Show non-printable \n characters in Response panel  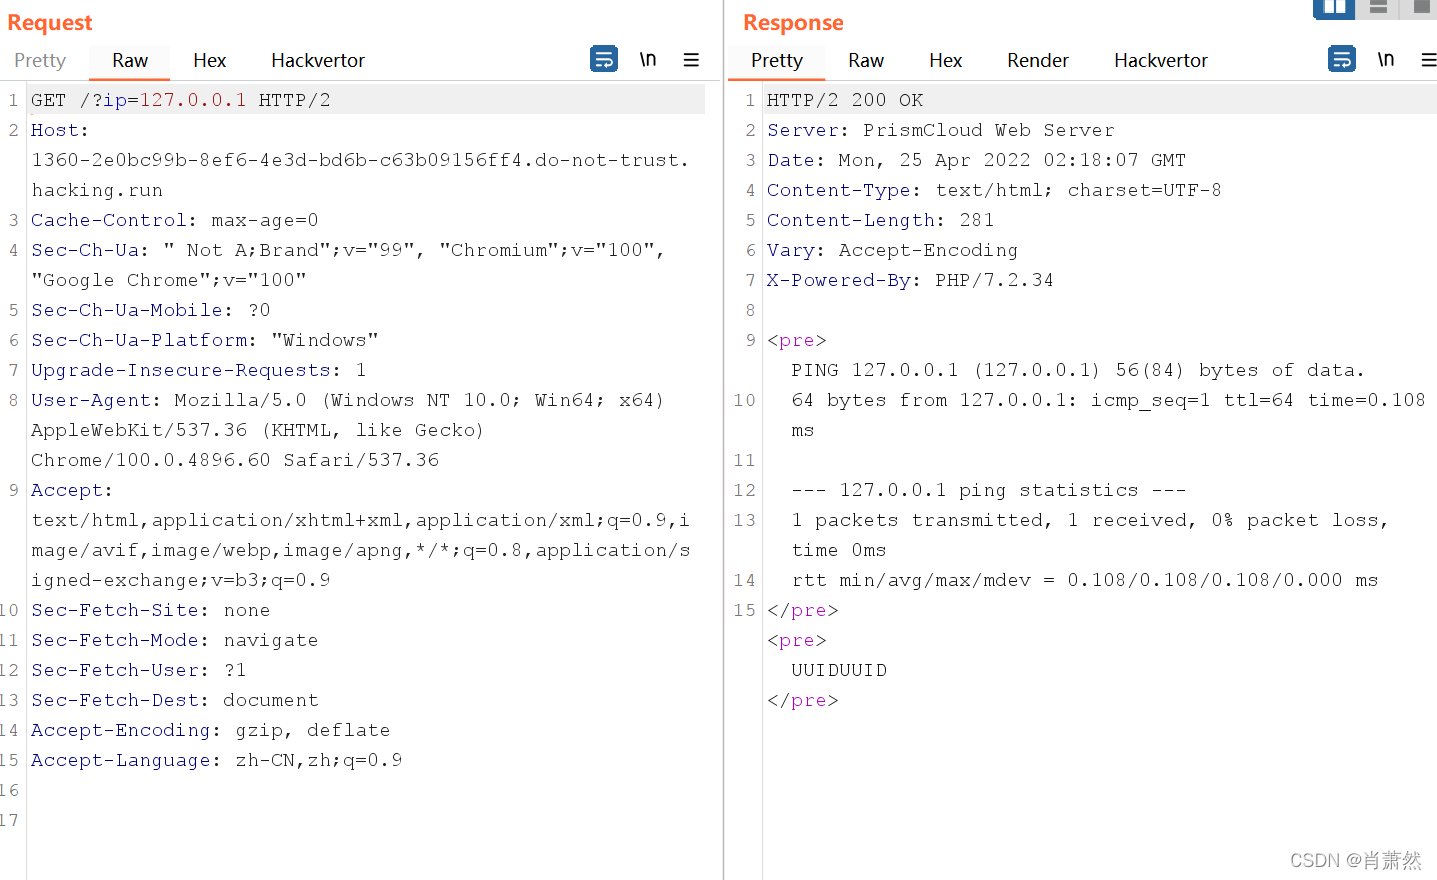click(1386, 59)
